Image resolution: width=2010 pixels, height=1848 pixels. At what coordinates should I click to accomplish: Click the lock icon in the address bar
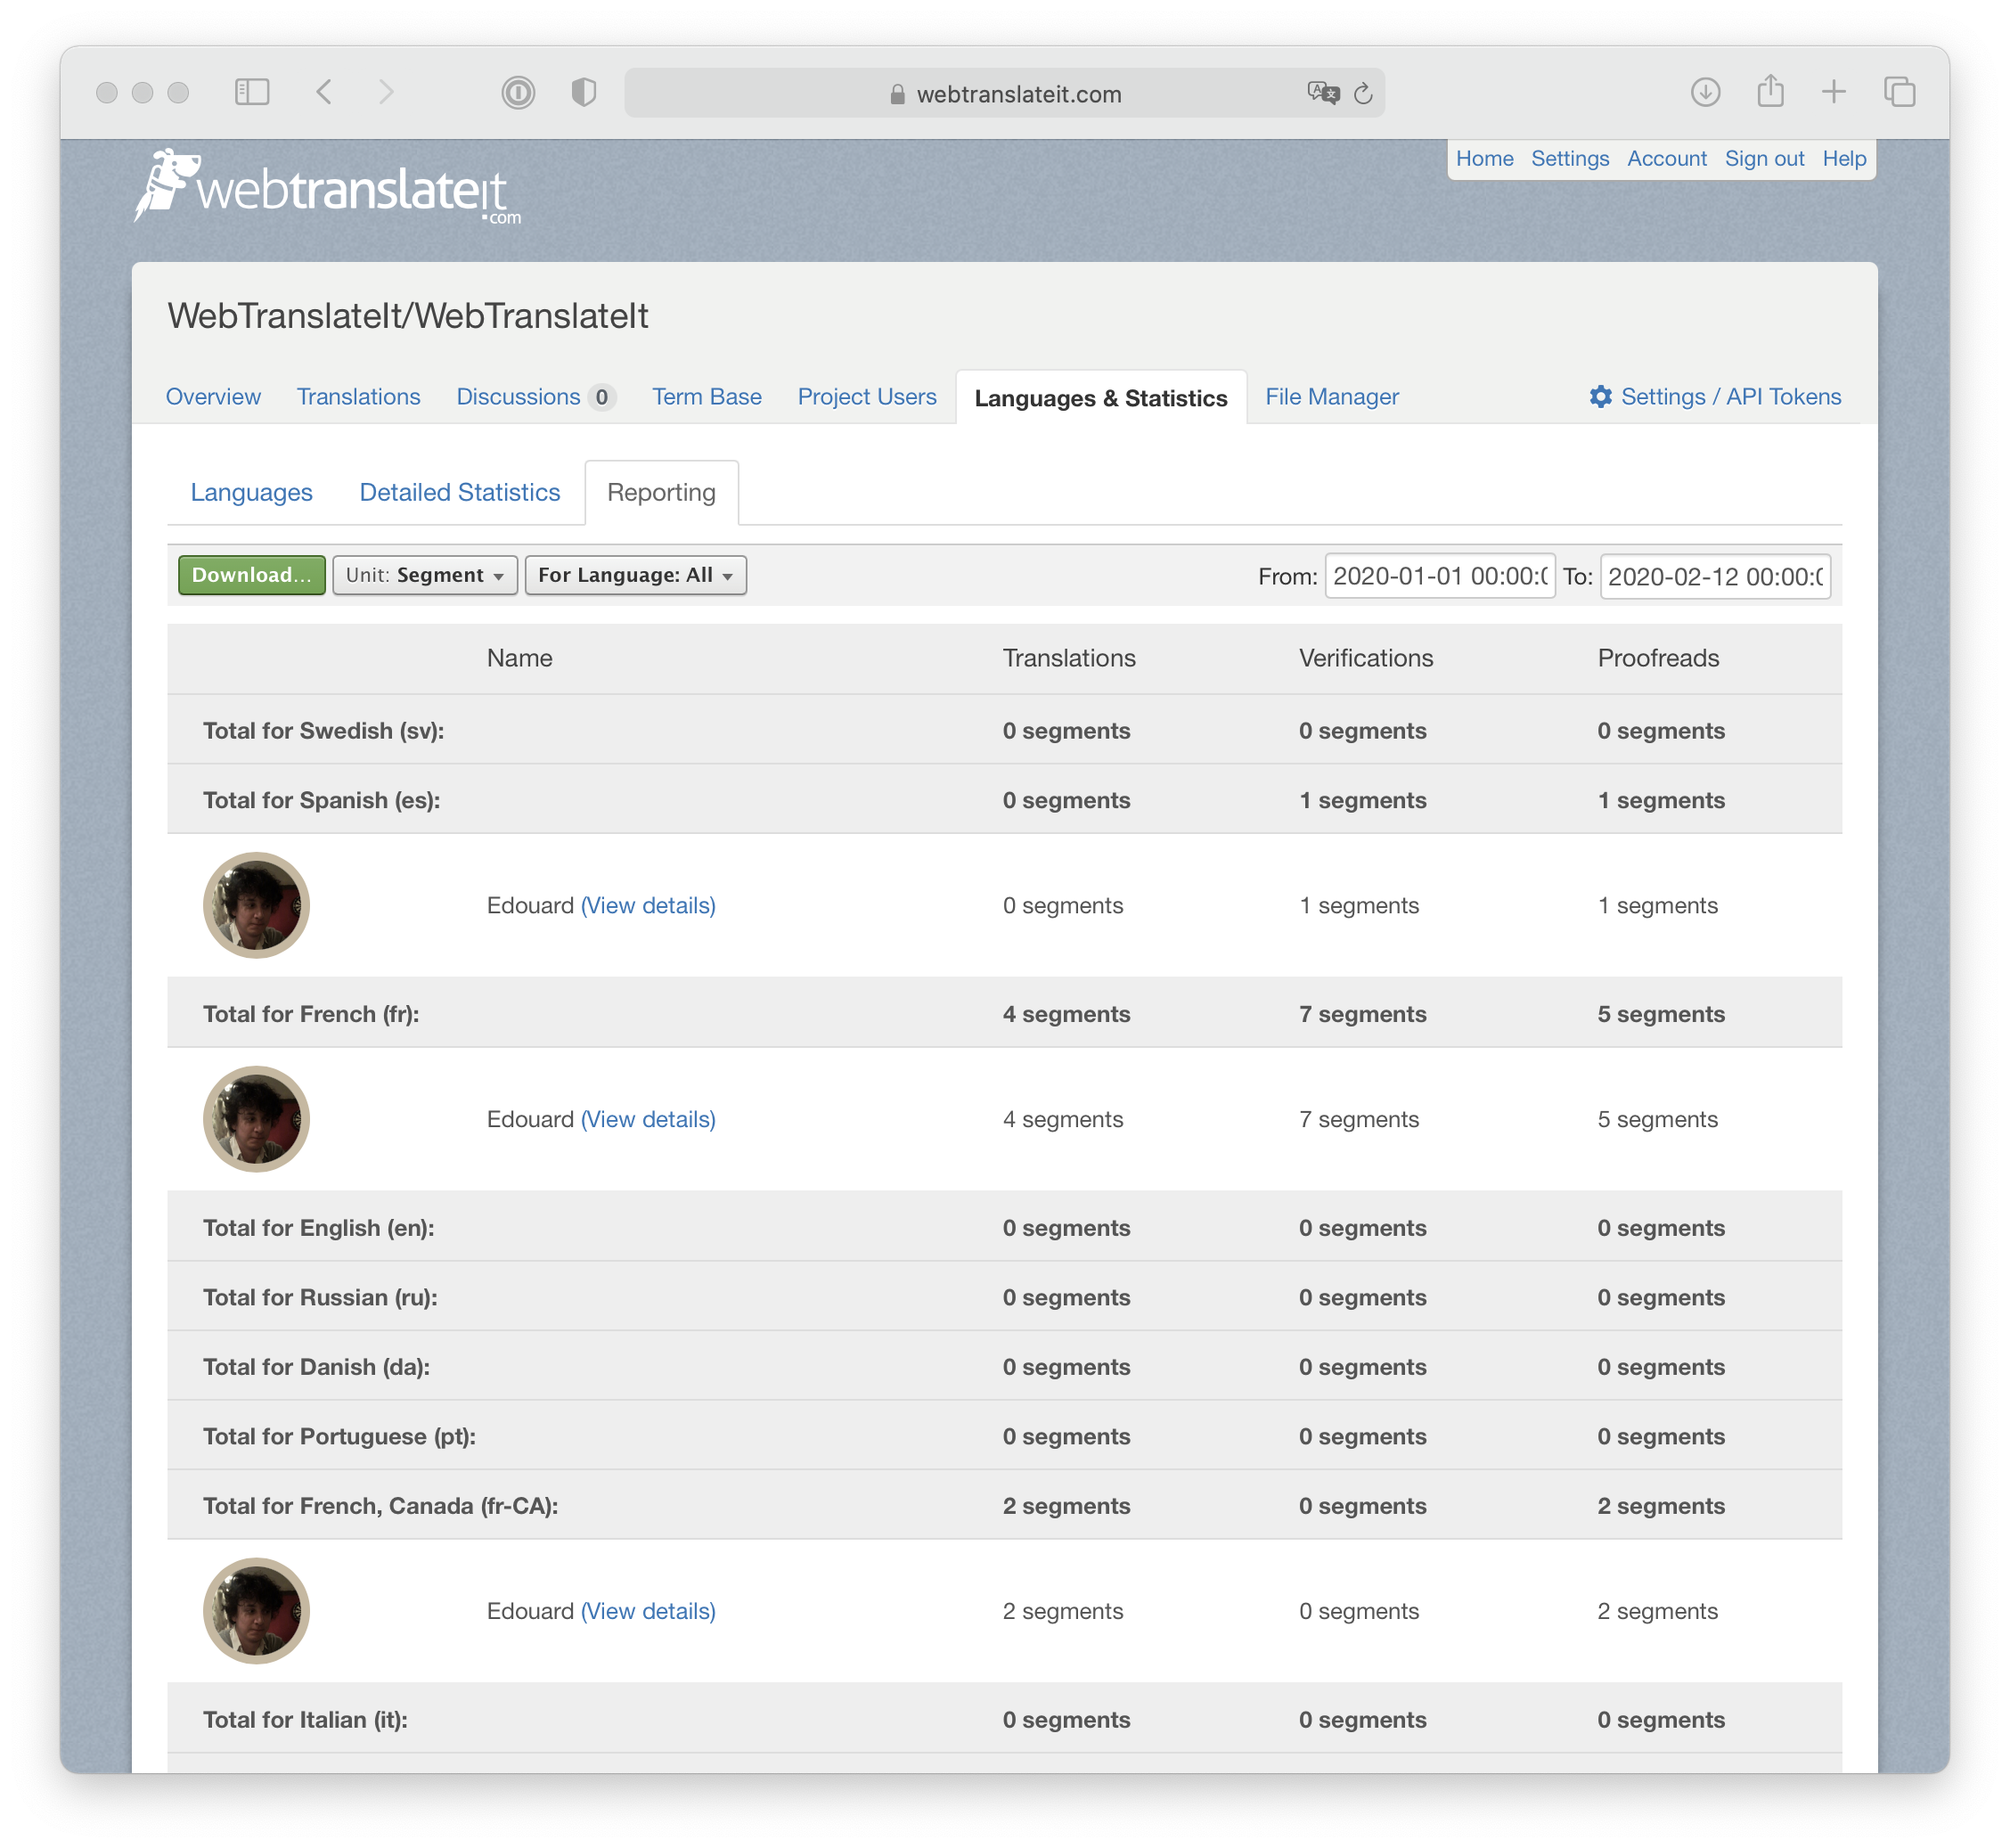(x=897, y=94)
